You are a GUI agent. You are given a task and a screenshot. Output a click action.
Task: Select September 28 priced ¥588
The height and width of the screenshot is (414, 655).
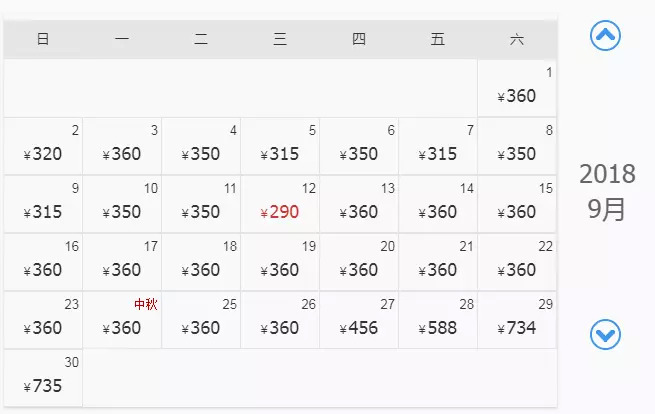438,320
